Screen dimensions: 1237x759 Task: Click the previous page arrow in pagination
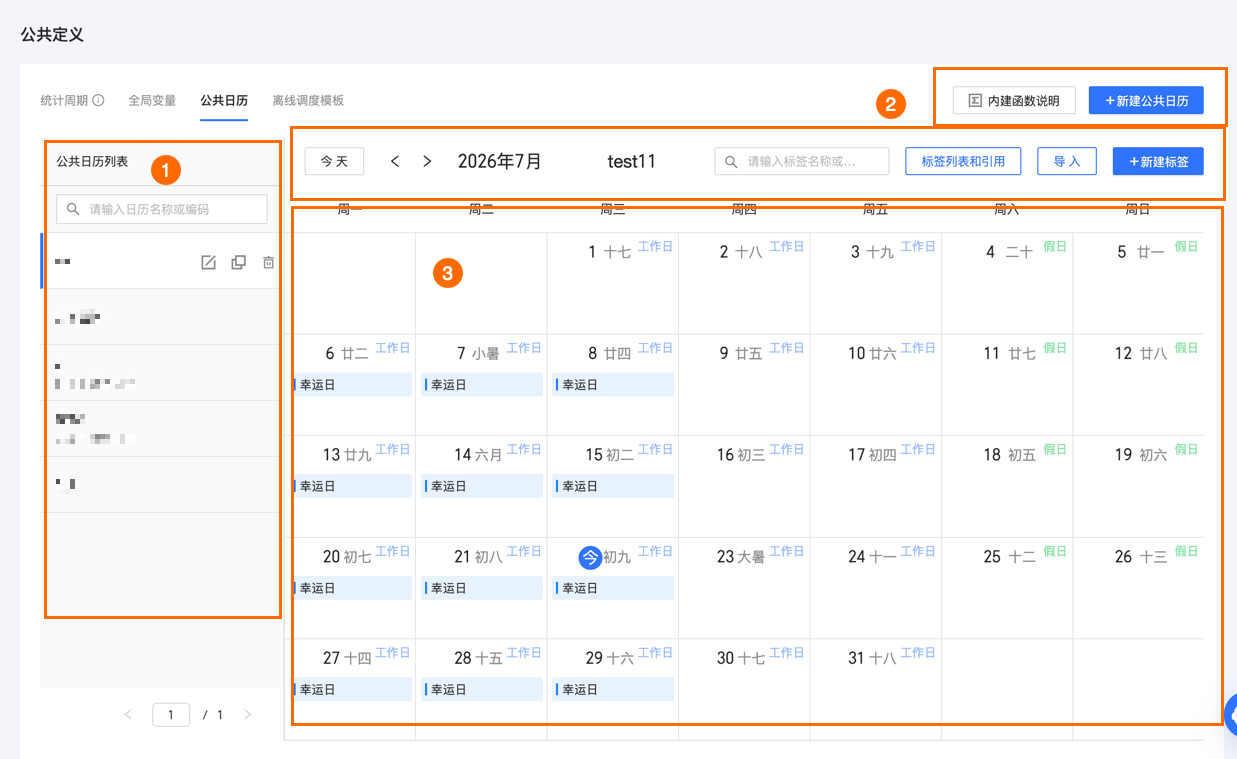click(128, 714)
